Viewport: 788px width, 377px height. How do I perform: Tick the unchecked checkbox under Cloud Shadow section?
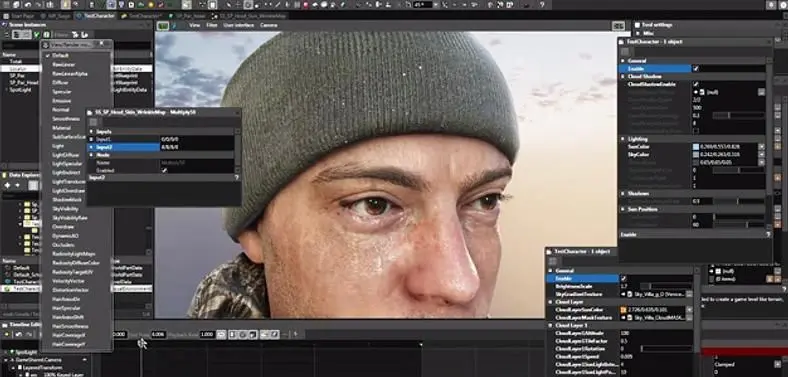pos(696,131)
